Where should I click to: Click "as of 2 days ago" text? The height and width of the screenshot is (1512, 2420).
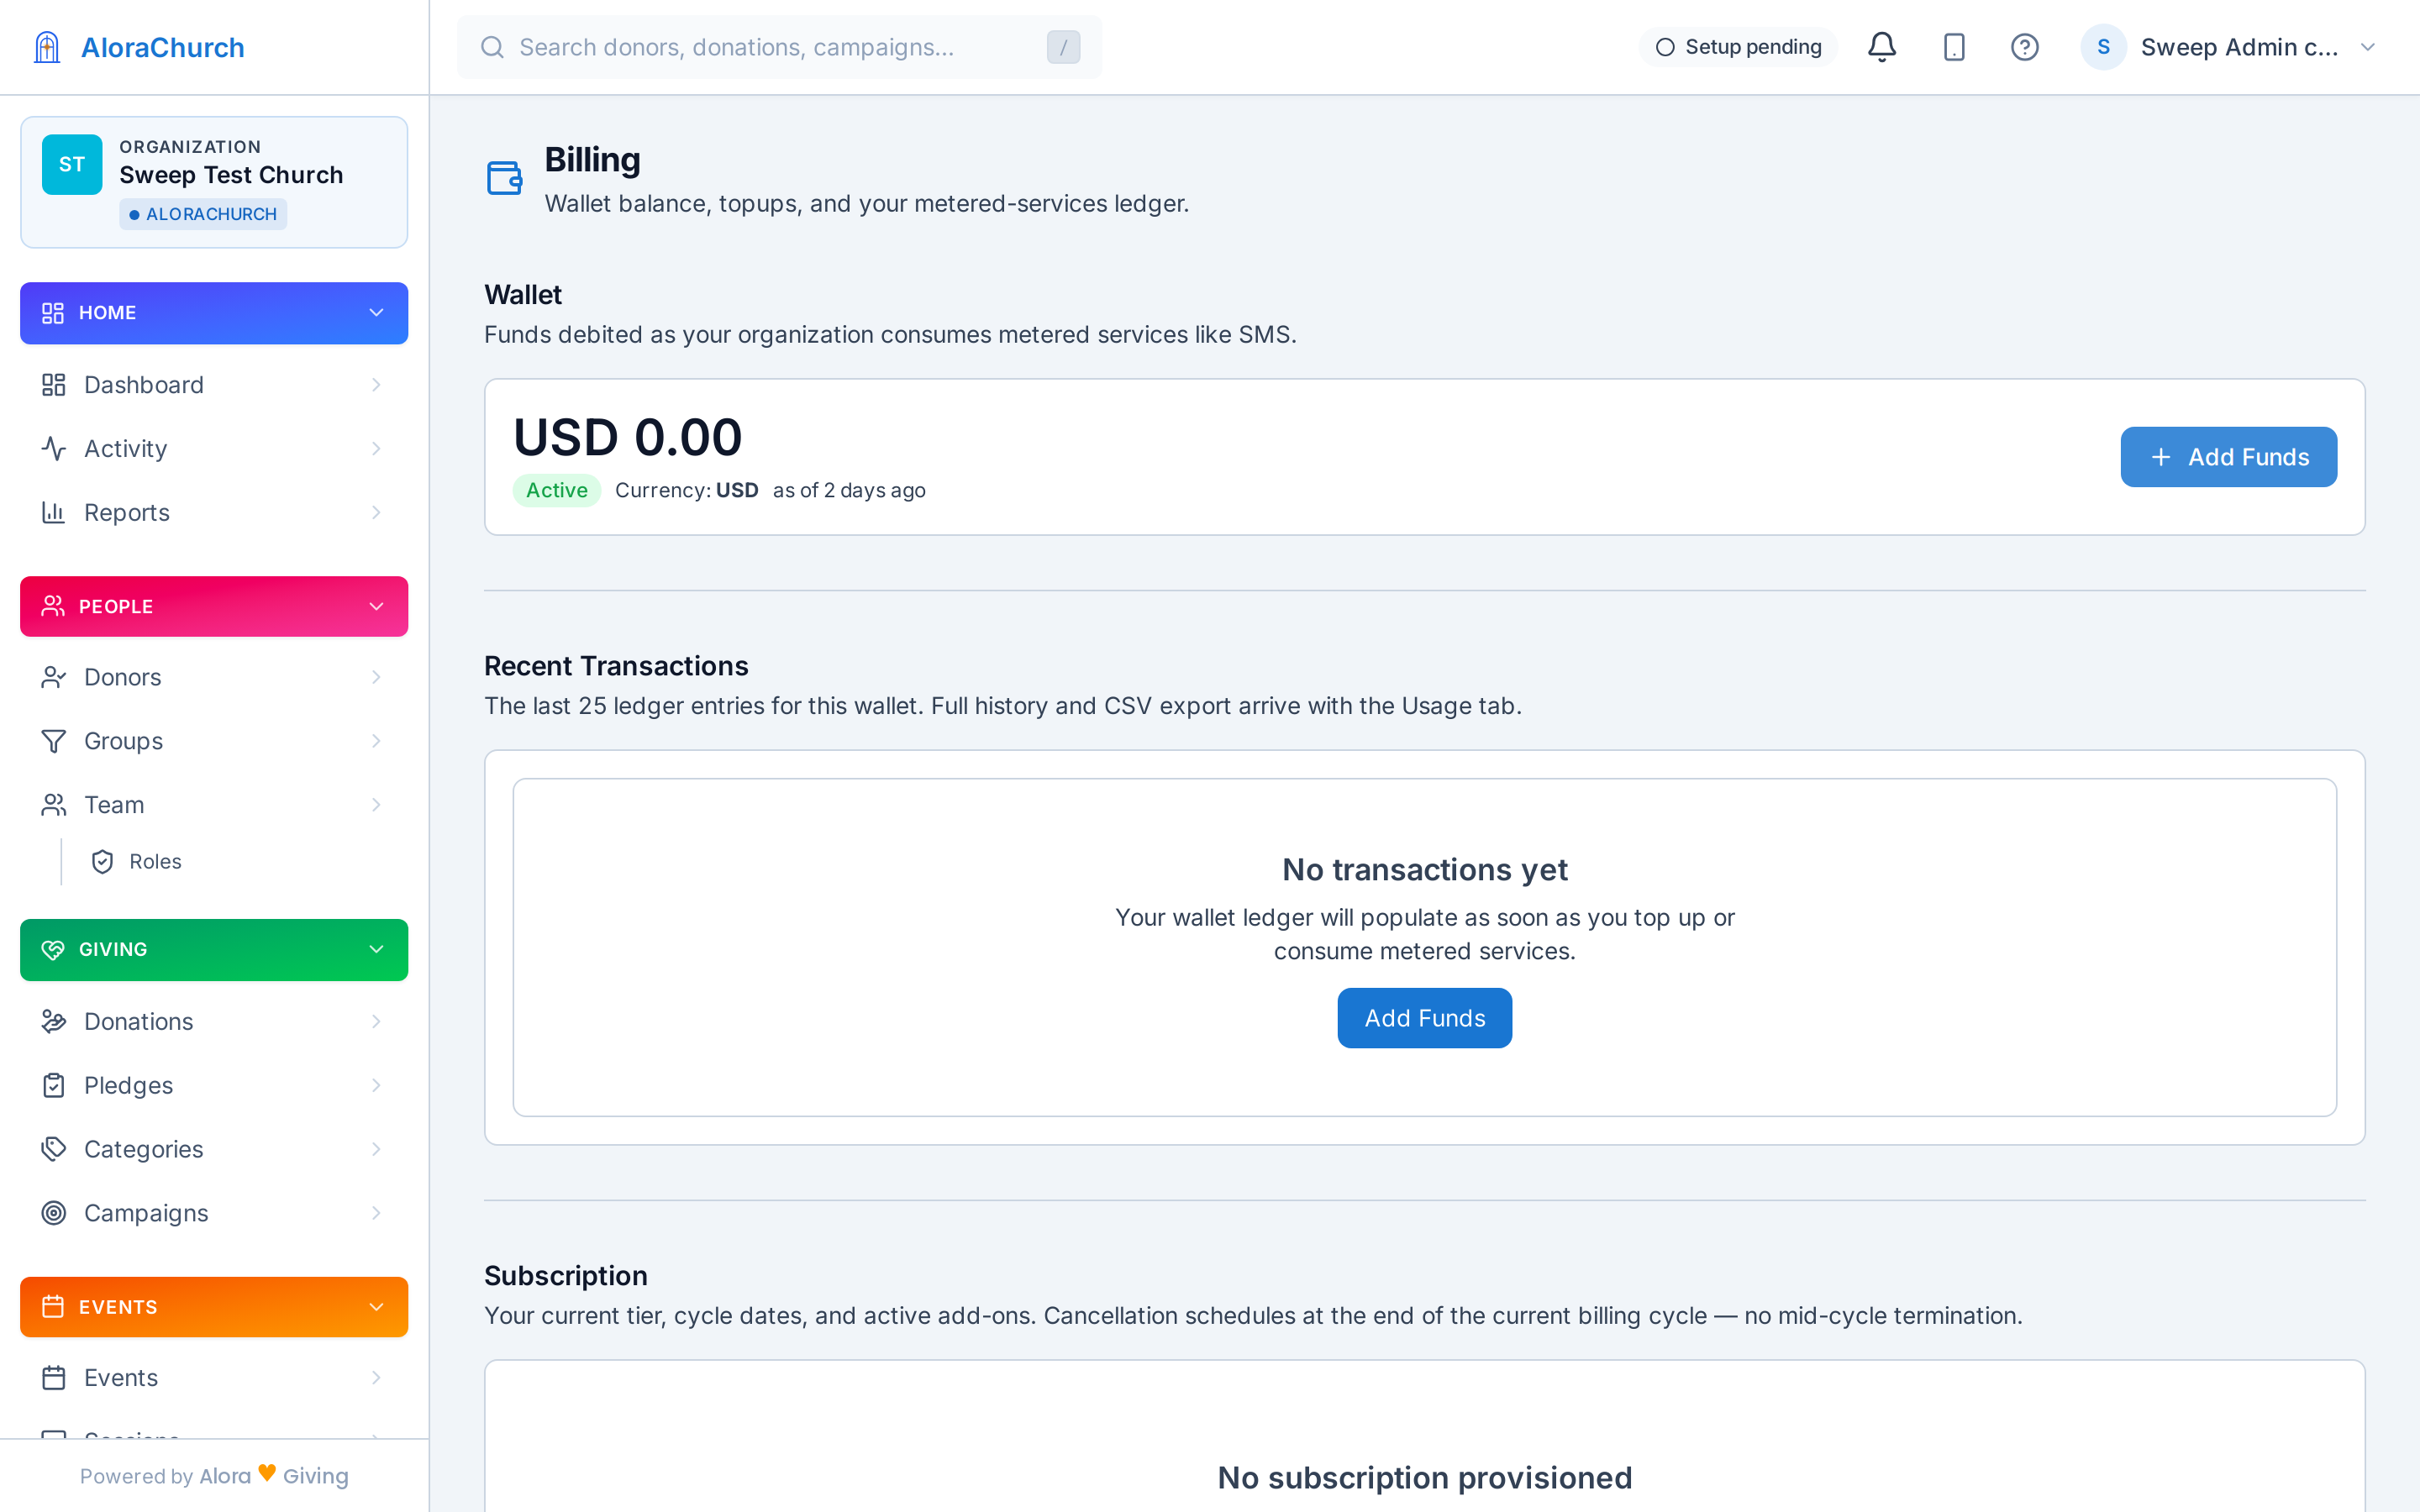coord(849,491)
